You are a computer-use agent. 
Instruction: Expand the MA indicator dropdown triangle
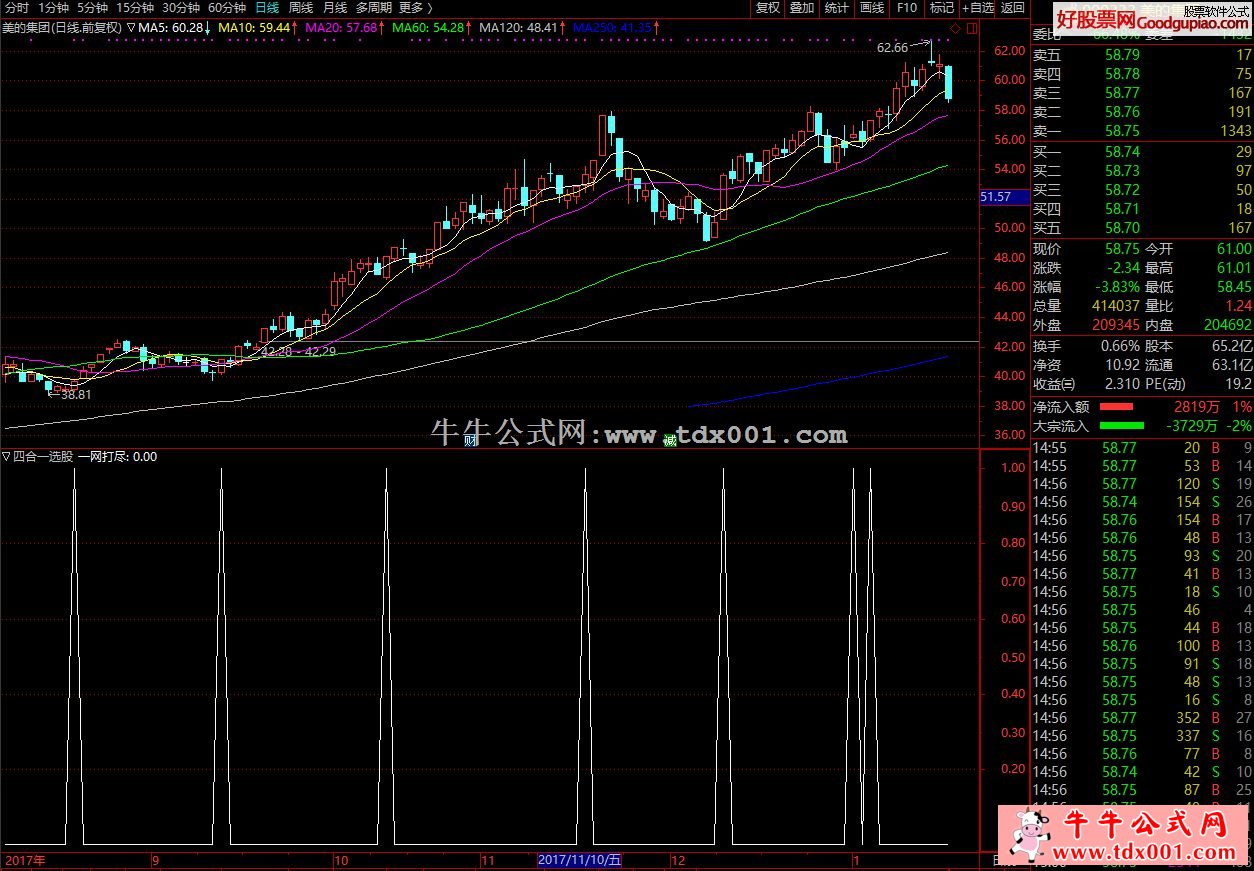click(x=132, y=27)
